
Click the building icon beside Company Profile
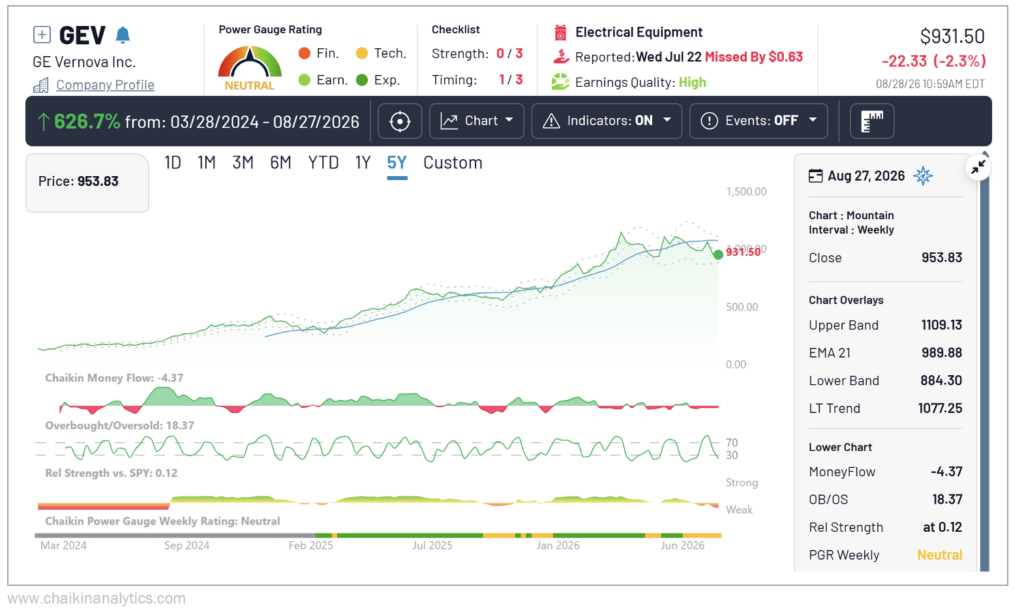pyautogui.click(x=40, y=86)
